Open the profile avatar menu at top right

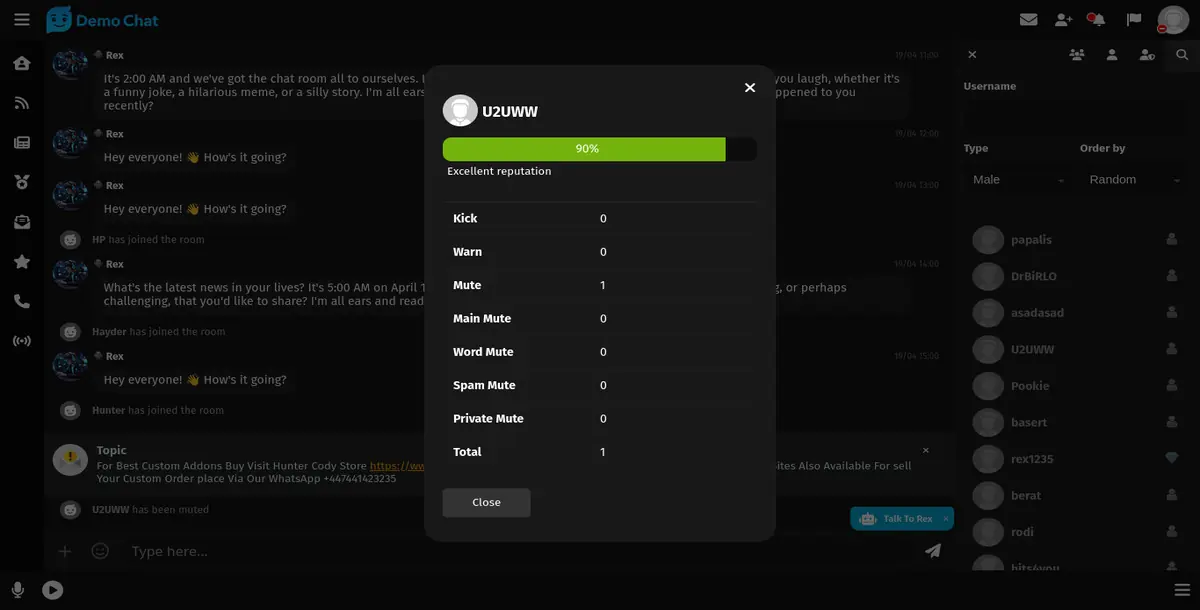1172,20
